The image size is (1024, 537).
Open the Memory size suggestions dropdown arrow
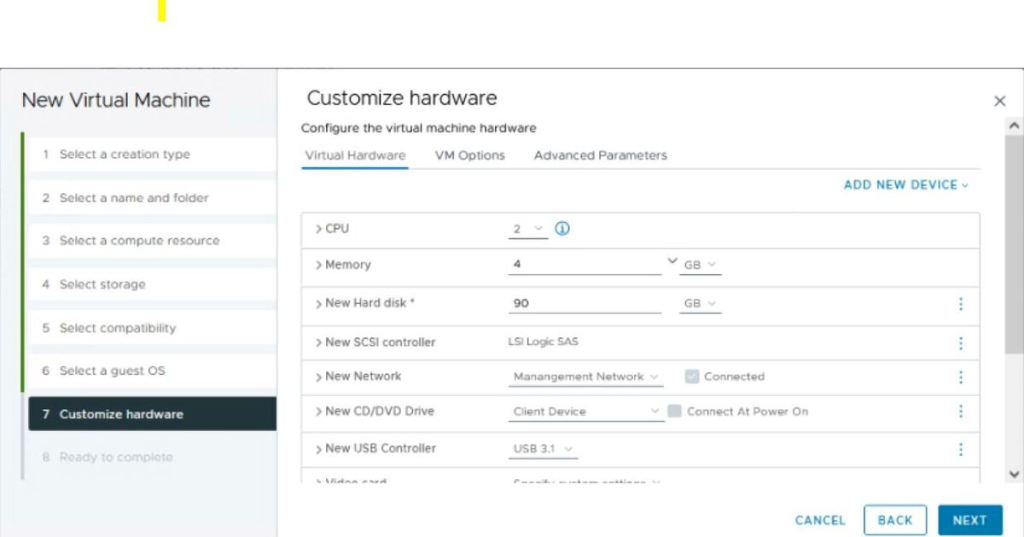(x=672, y=261)
